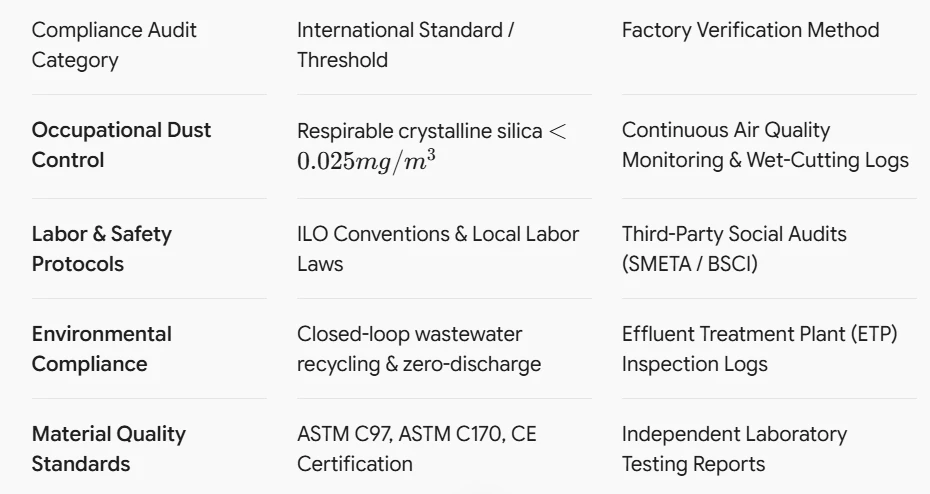Click the Factory Verification Method header

point(750,30)
